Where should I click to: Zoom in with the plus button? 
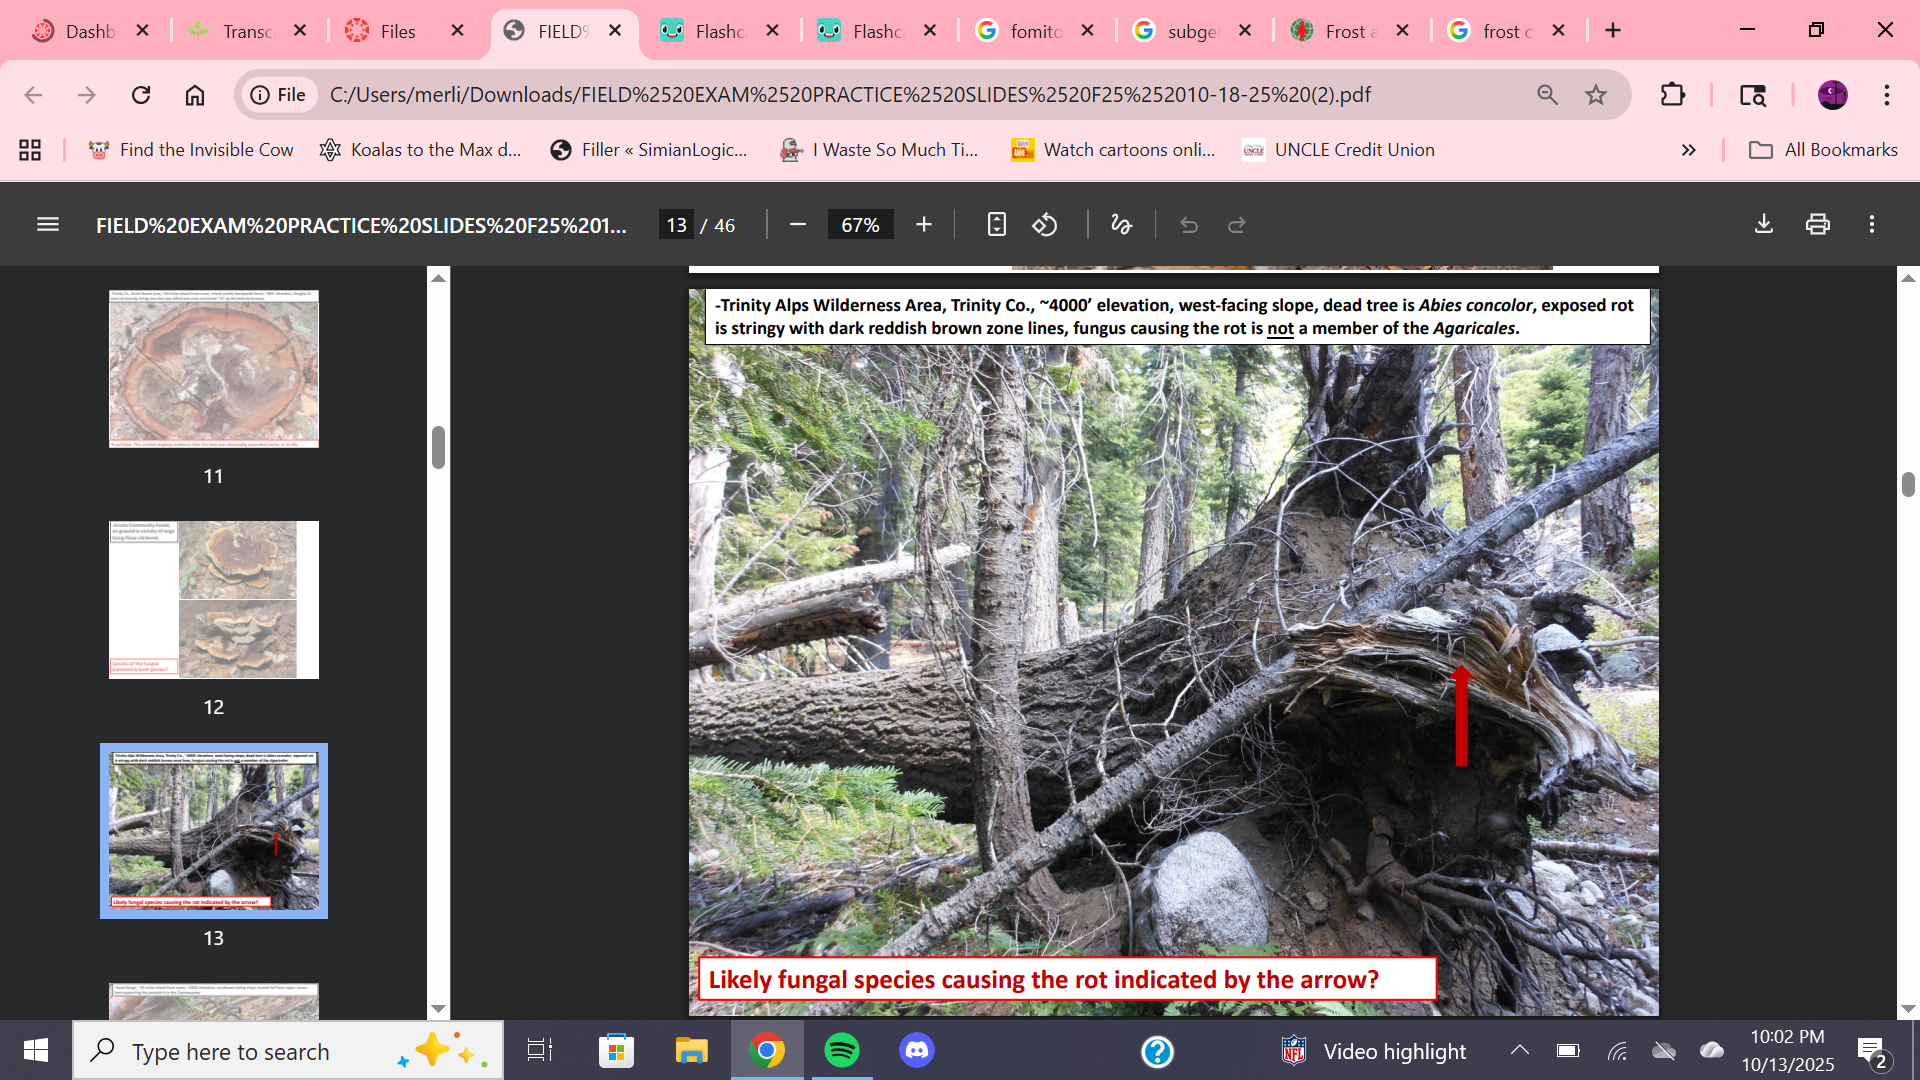click(924, 225)
